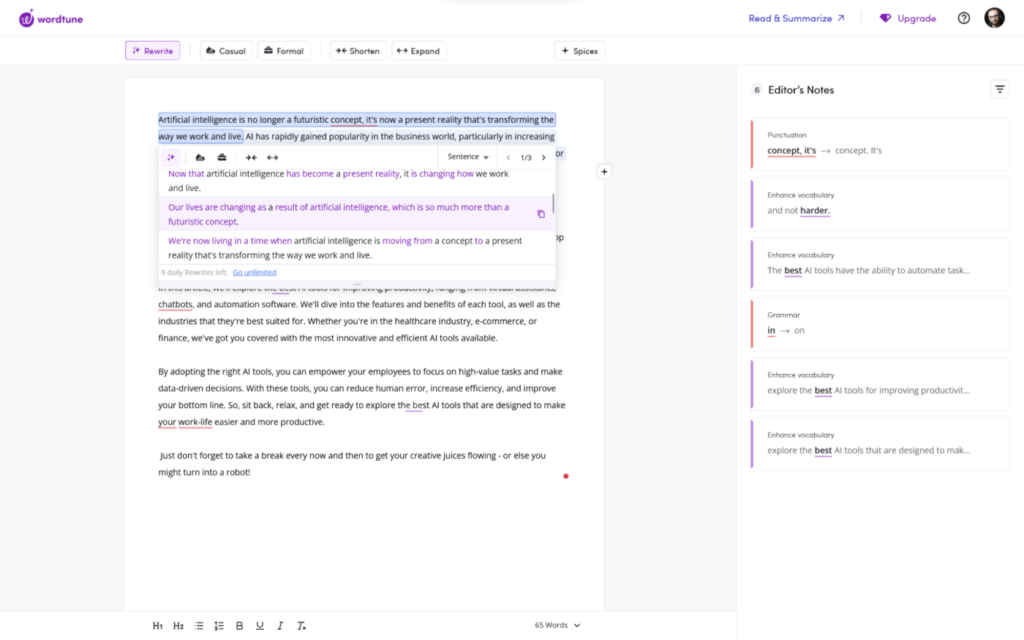Insert a bulleted list
Viewport: 1024px width, 640px height.
pos(199,626)
